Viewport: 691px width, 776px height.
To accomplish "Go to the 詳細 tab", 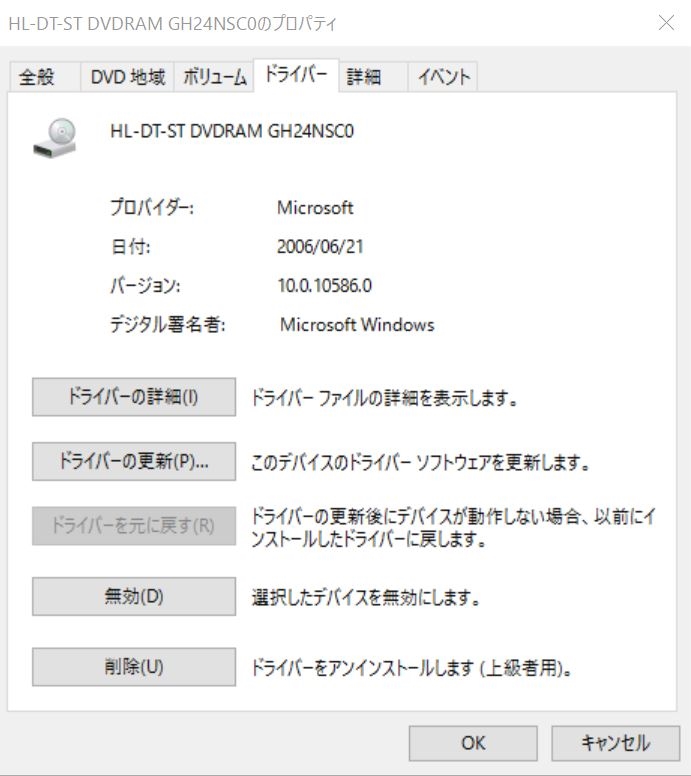I will tap(364, 77).
